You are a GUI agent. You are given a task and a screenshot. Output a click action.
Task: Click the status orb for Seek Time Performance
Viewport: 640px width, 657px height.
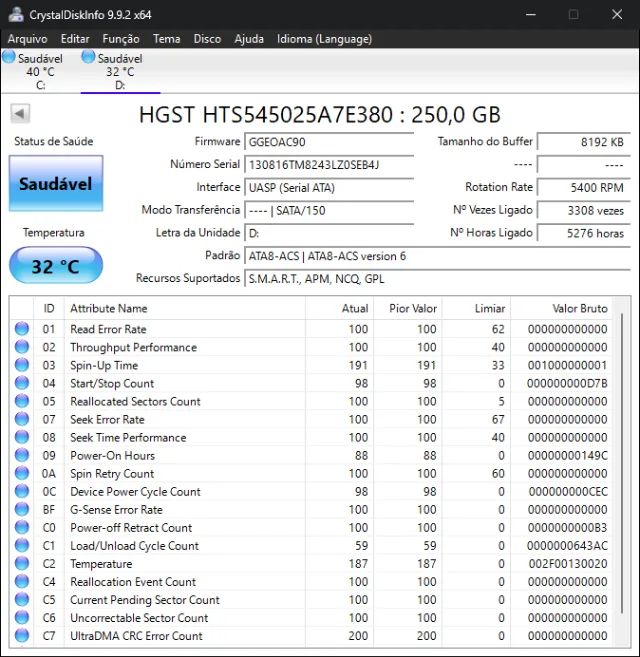click(22, 437)
